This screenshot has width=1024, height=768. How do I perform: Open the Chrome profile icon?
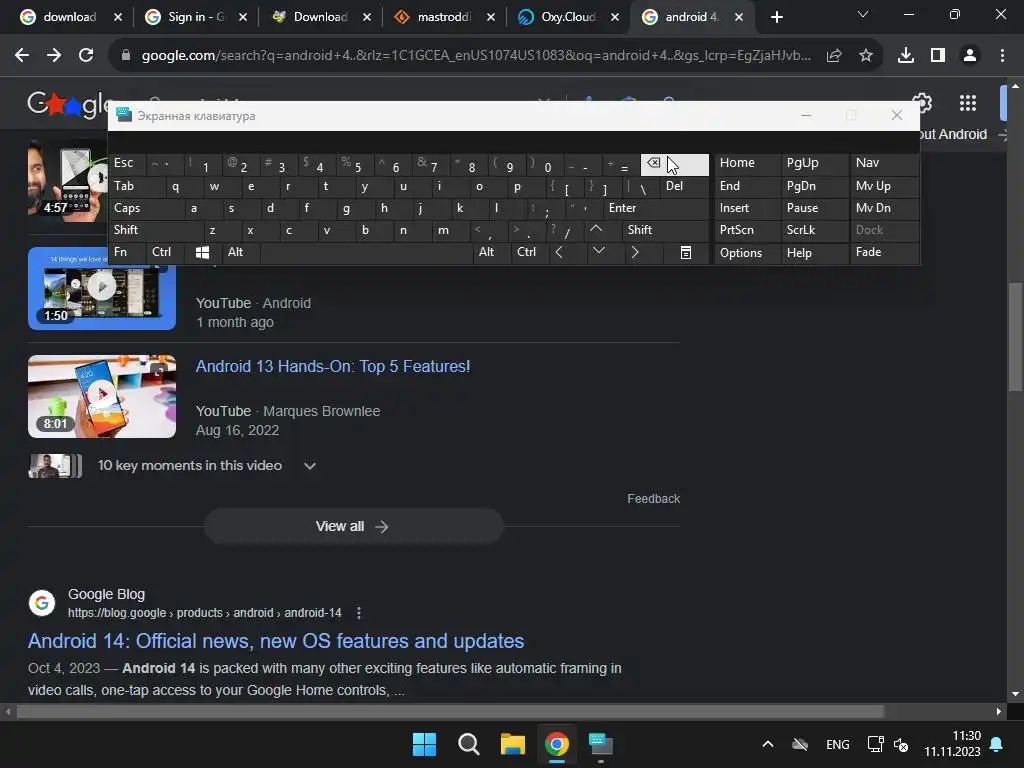coord(970,56)
